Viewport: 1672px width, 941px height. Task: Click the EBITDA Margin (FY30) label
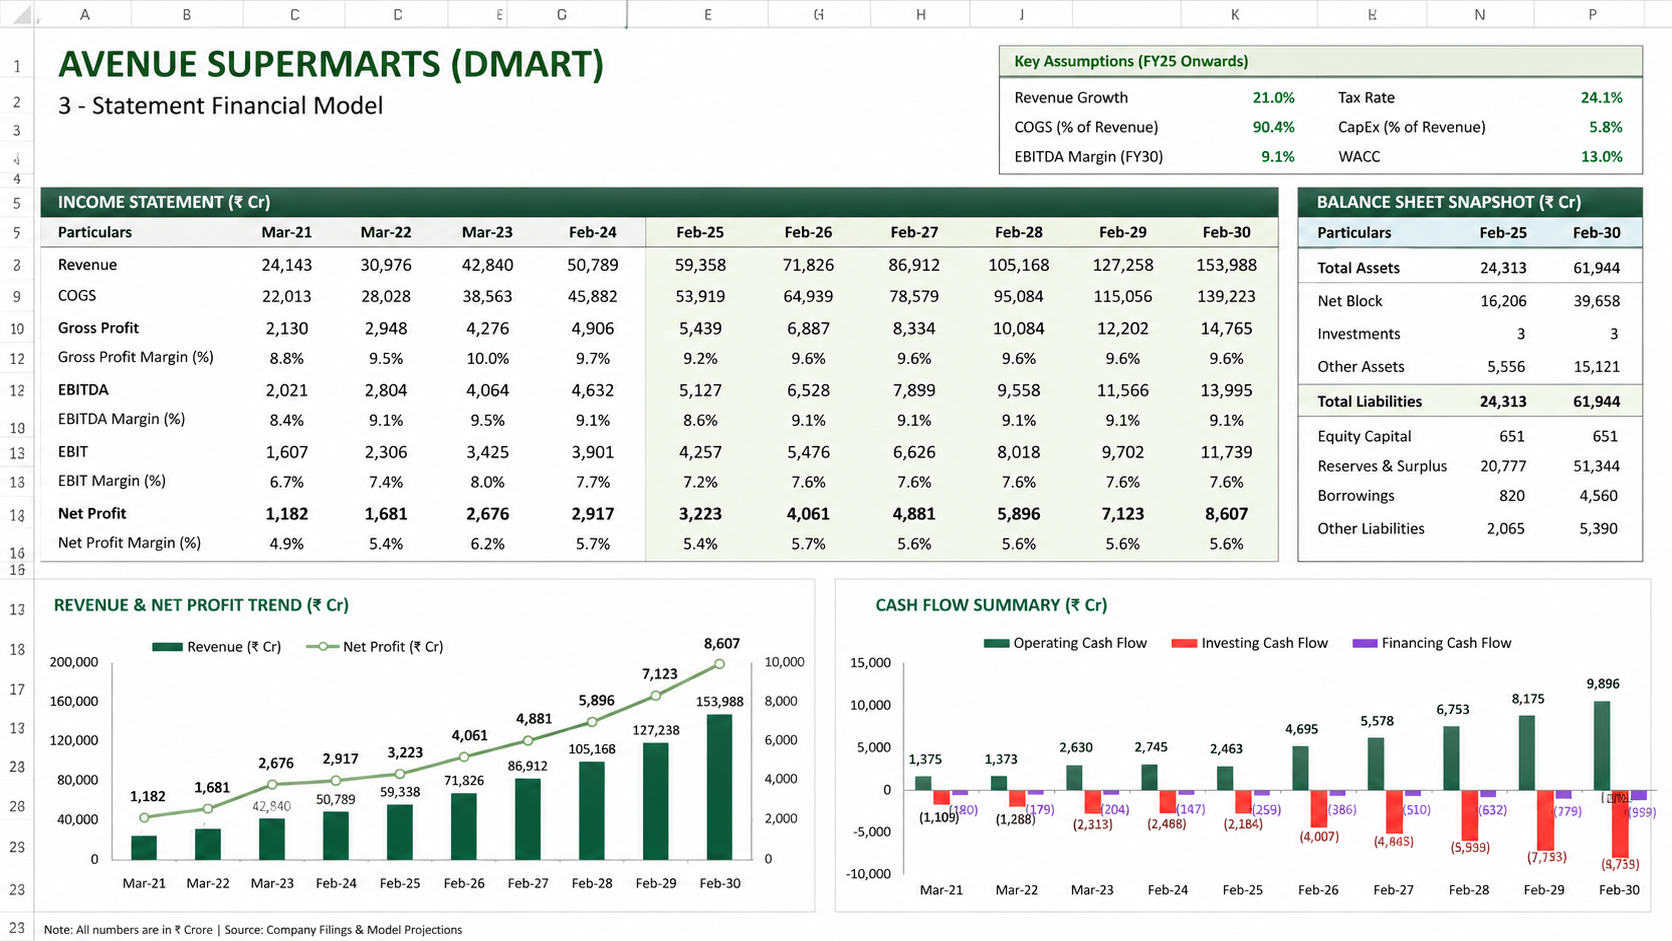(1088, 156)
